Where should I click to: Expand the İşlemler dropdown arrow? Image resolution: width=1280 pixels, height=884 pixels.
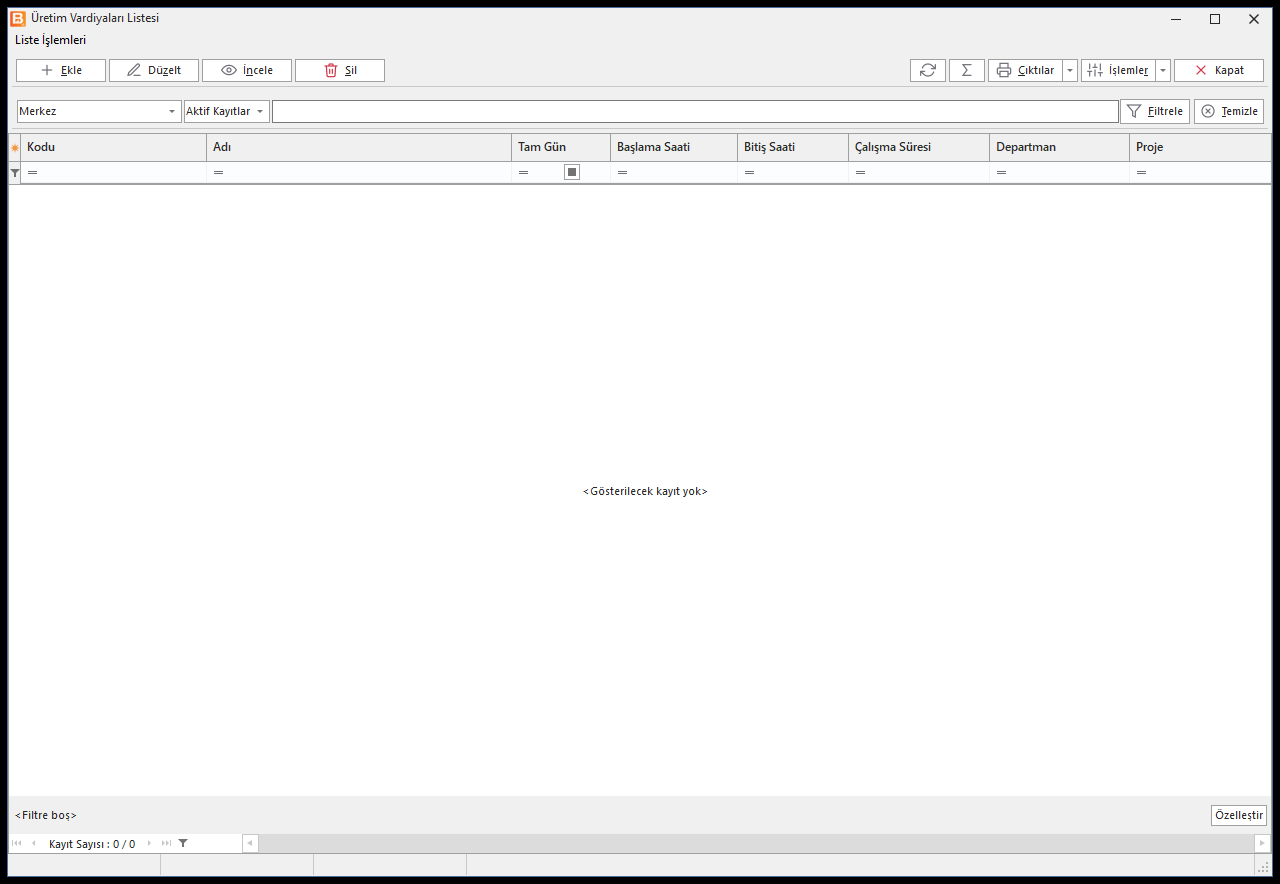[1163, 70]
